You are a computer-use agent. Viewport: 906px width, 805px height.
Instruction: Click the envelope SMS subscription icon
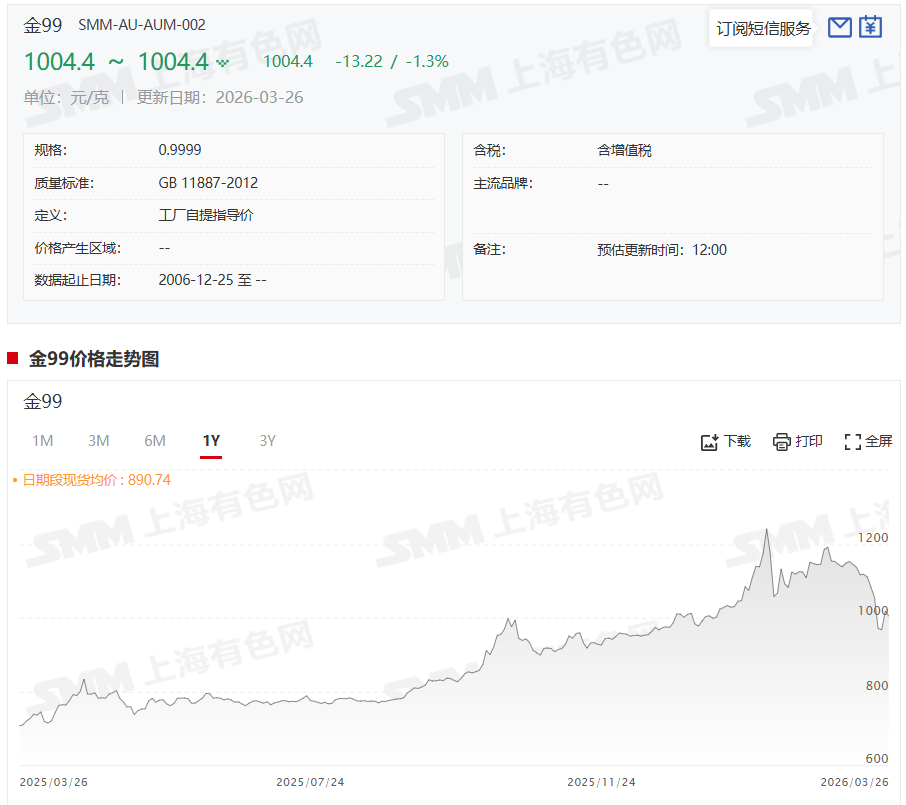tap(840, 28)
